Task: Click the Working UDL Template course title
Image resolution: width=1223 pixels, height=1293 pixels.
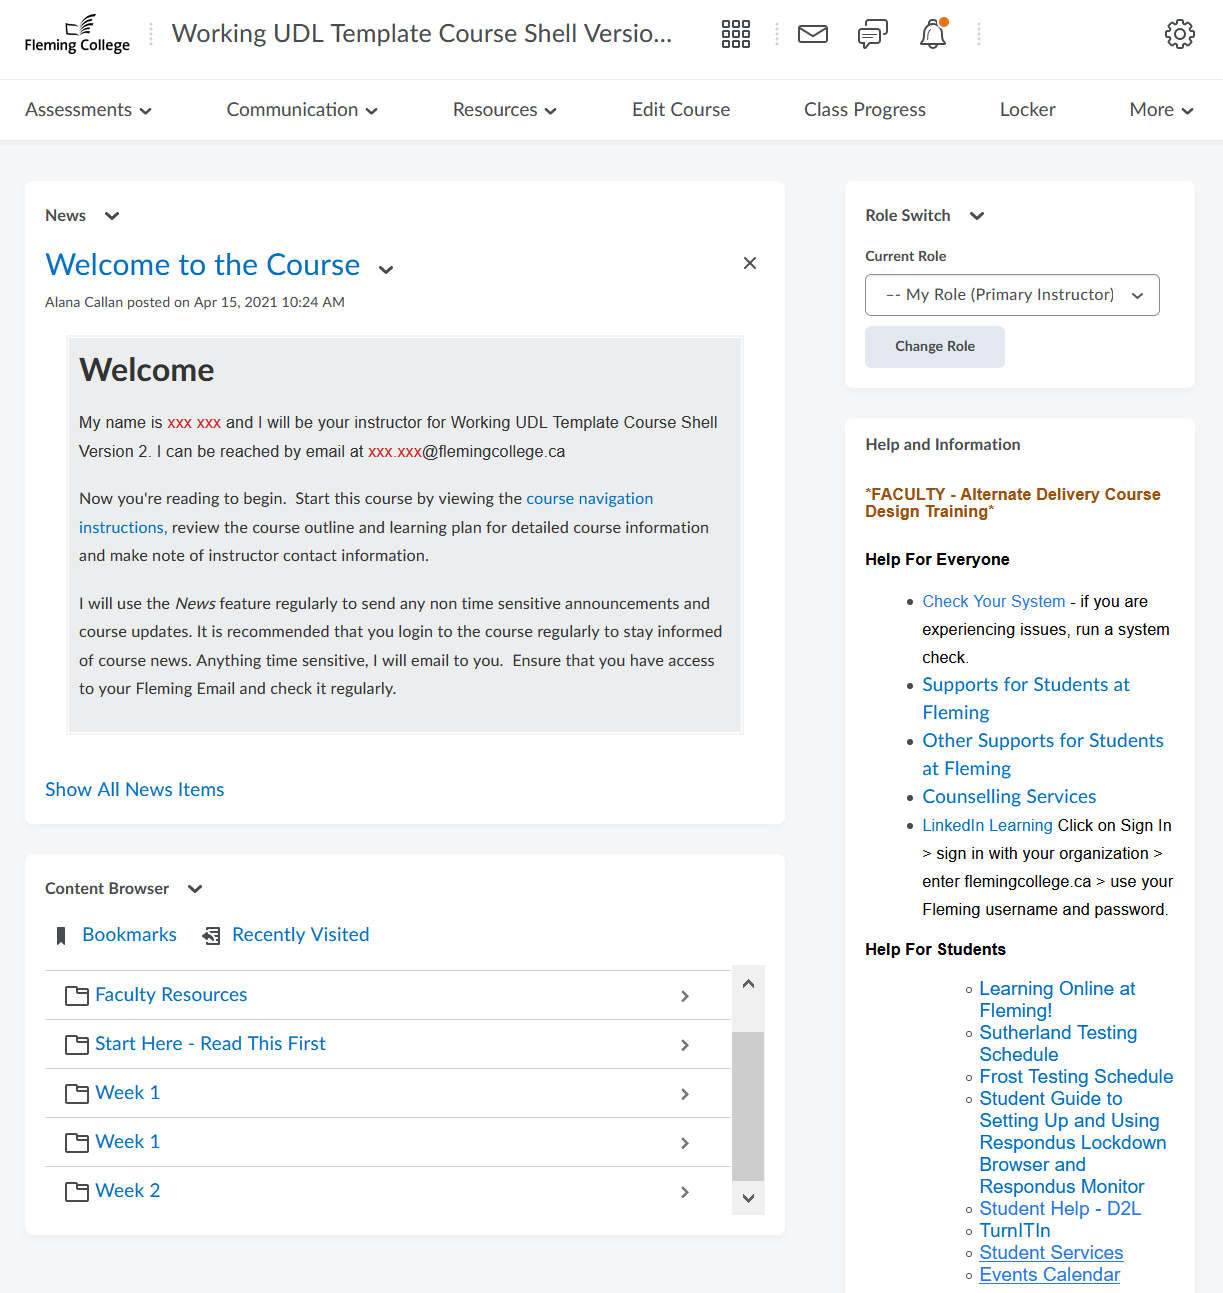Action: click(422, 34)
